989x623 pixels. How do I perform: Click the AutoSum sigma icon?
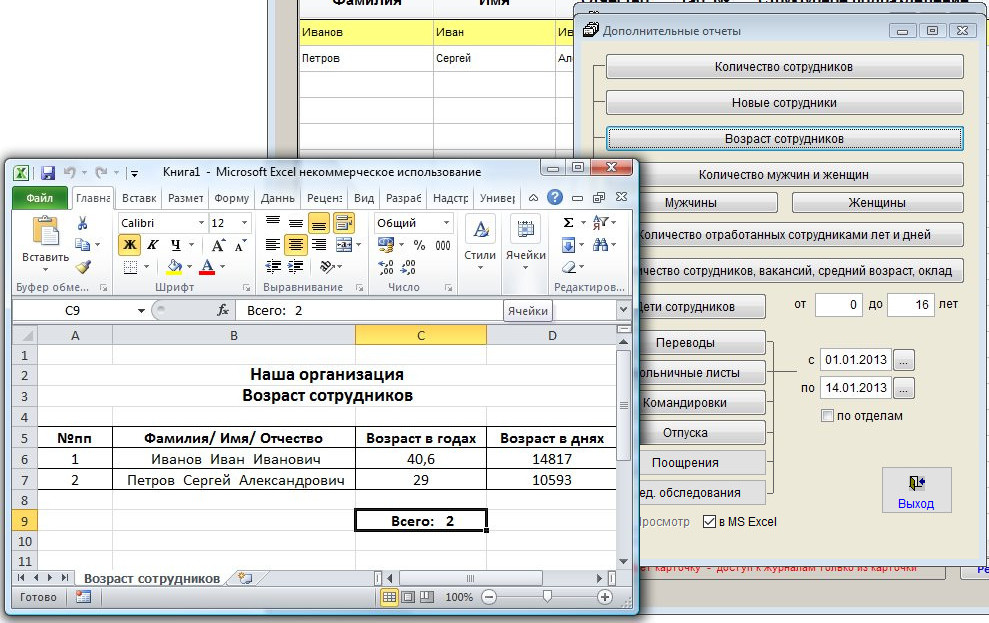(x=569, y=223)
